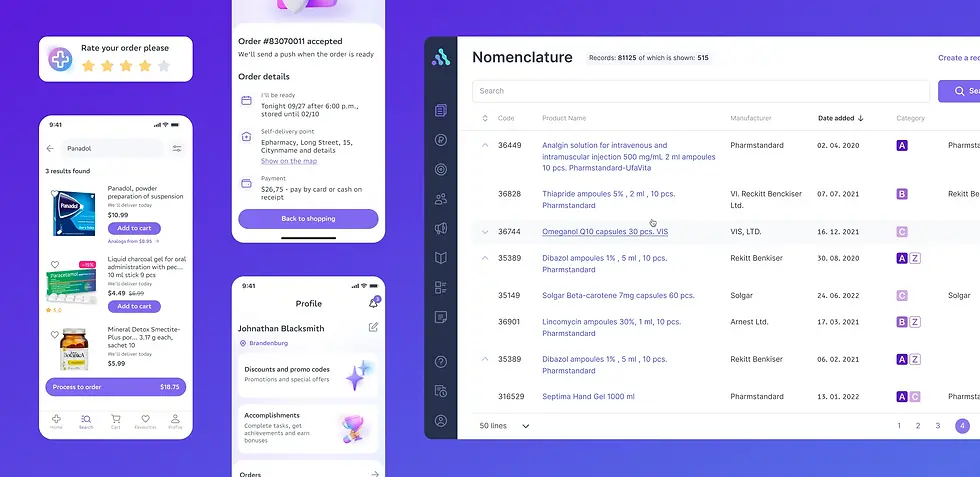This screenshot has height=477, width=980.
Task: Open the document history clock icon in sidebar
Action: (441, 391)
